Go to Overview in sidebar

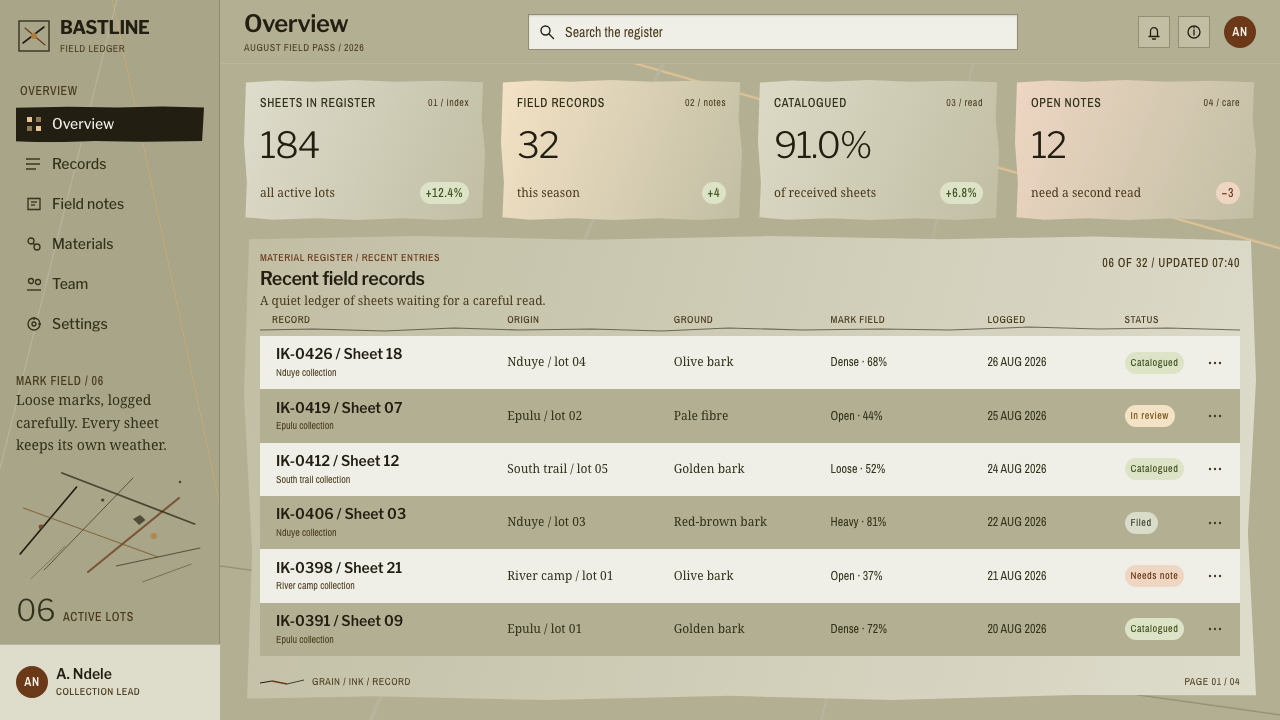[x=110, y=124]
